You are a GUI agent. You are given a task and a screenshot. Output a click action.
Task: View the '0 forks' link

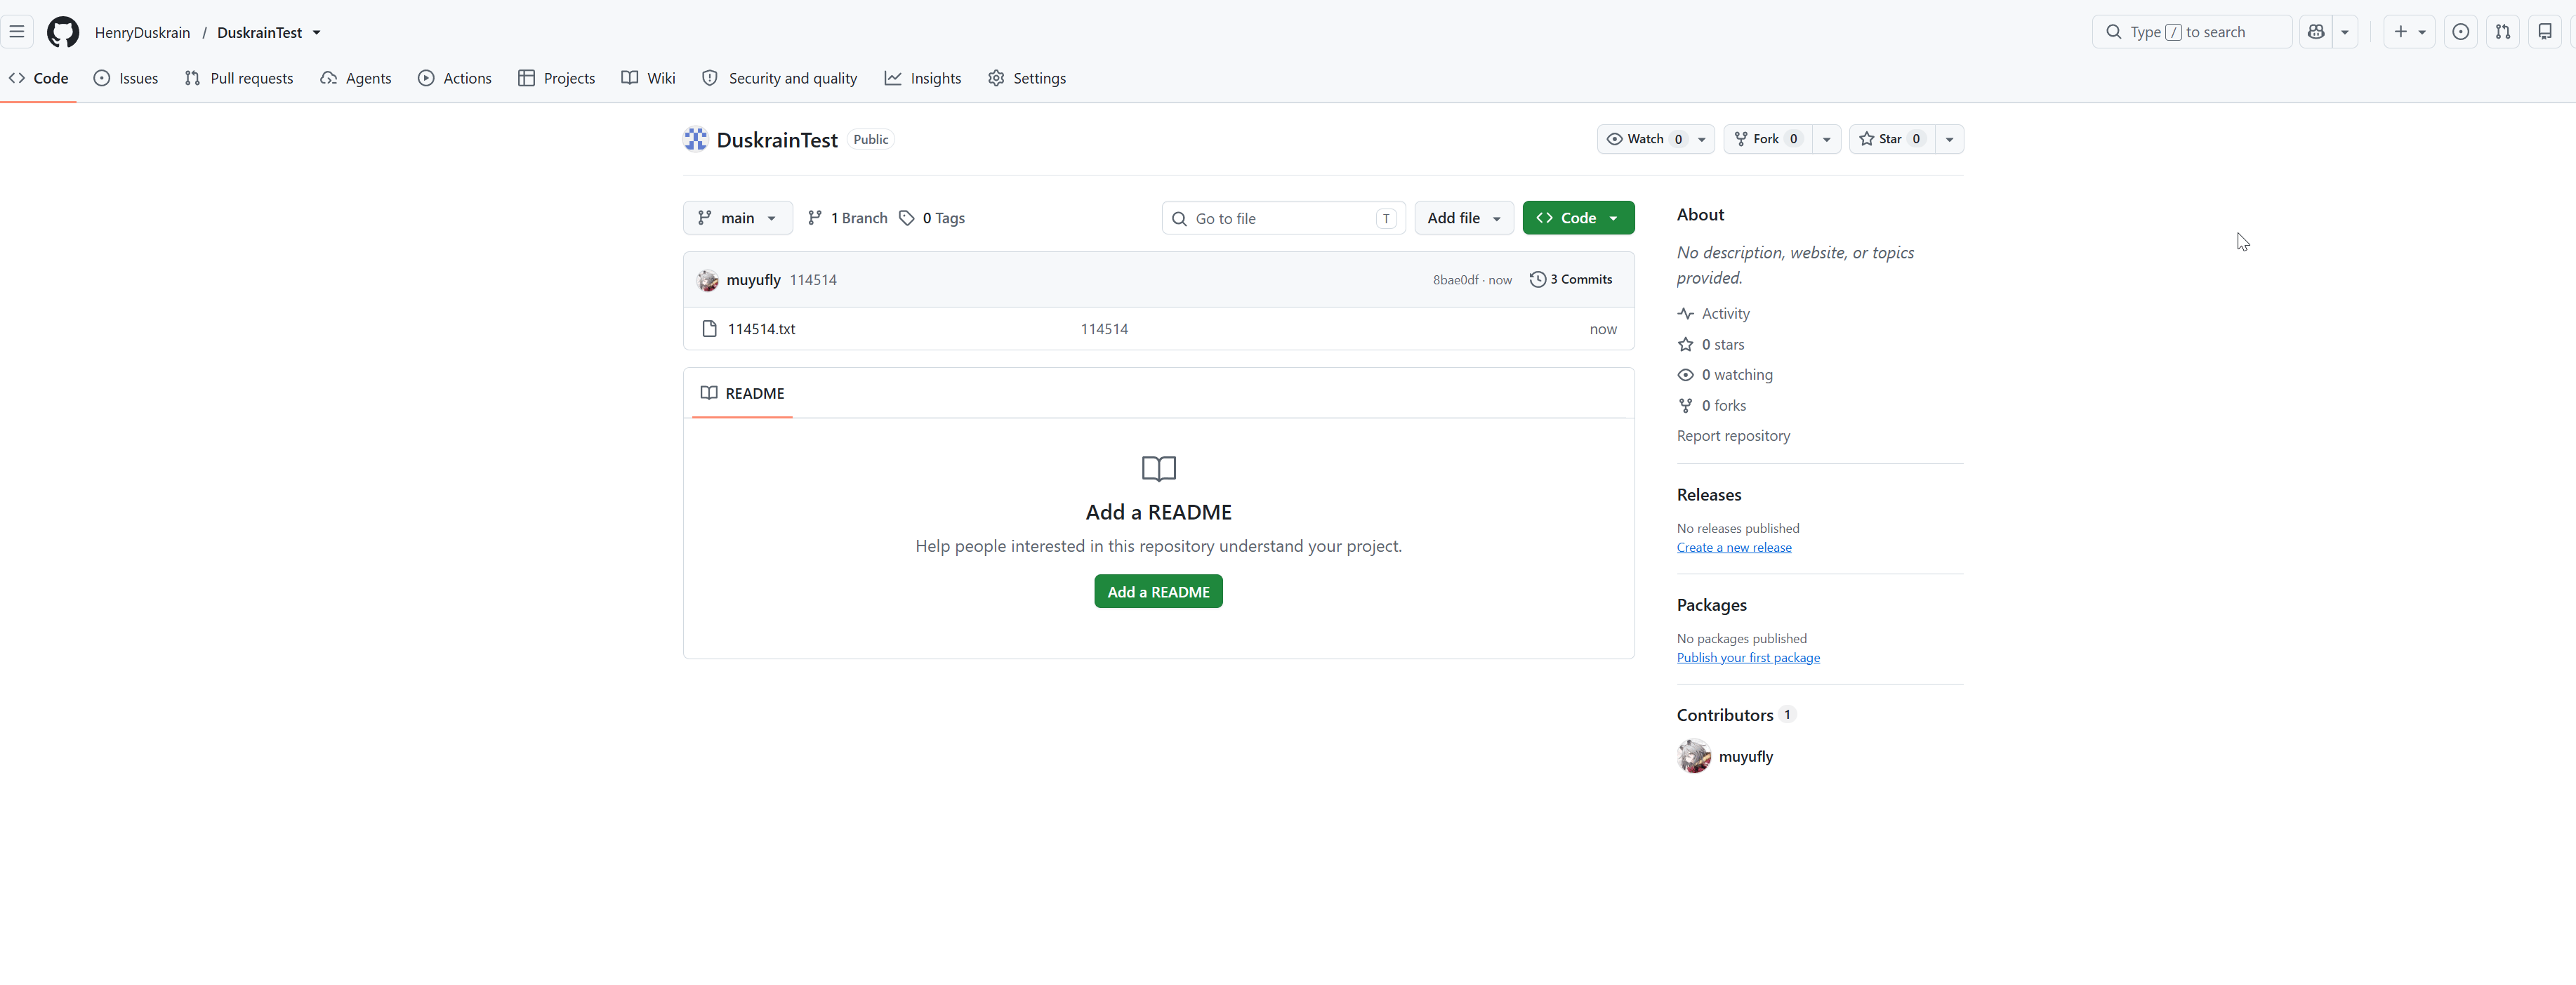tap(1712, 406)
